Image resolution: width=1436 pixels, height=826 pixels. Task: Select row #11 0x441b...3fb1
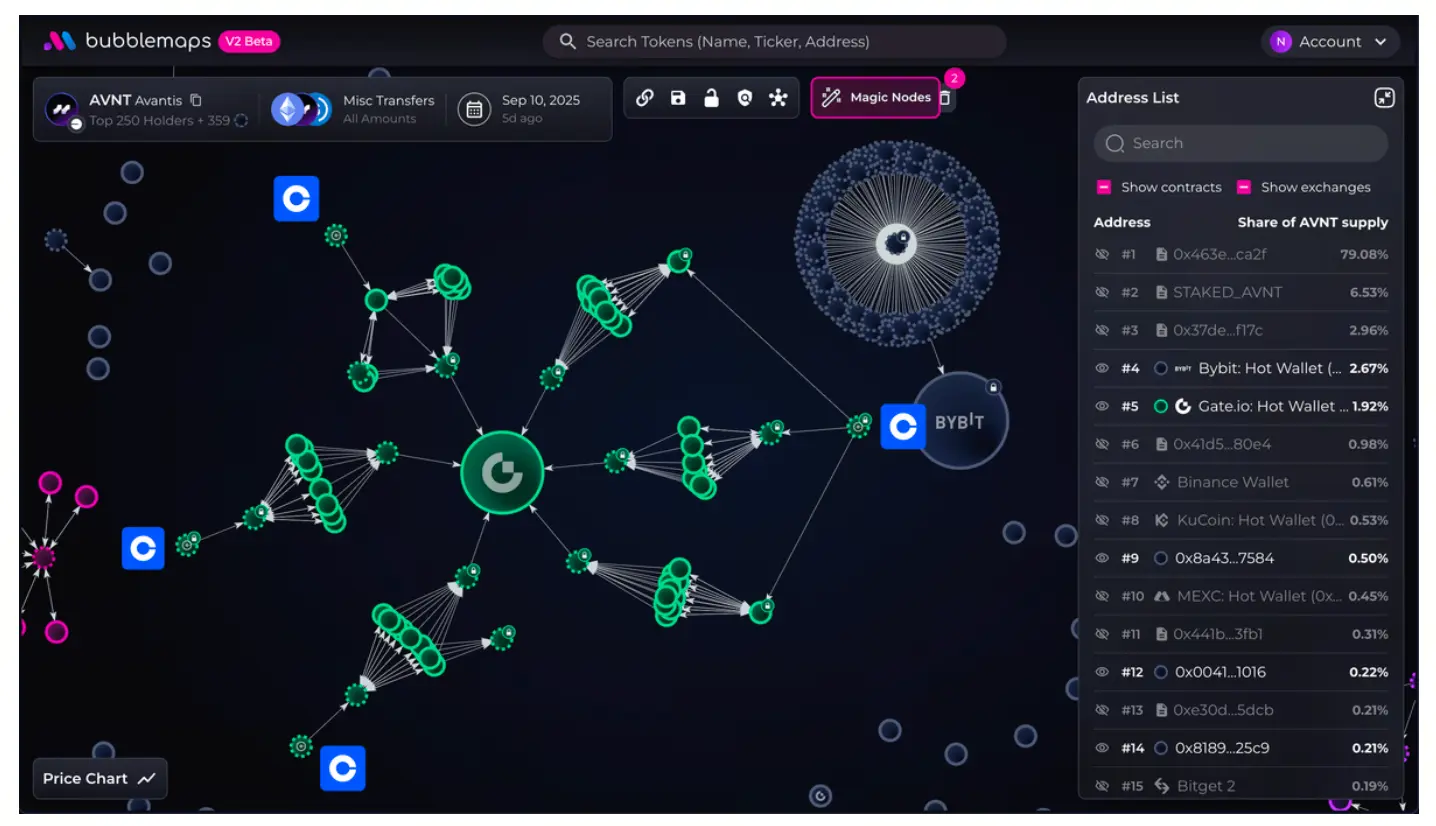coord(1240,634)
